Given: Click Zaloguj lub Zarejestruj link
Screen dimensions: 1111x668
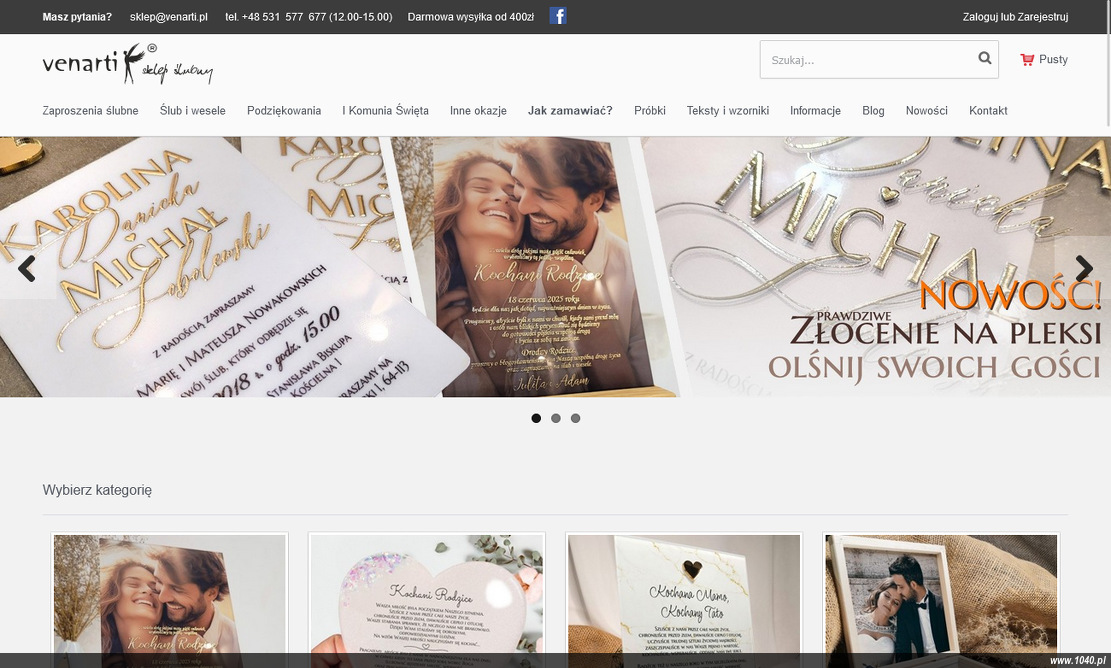Looking at the screenshot, I should (1015, 17).
